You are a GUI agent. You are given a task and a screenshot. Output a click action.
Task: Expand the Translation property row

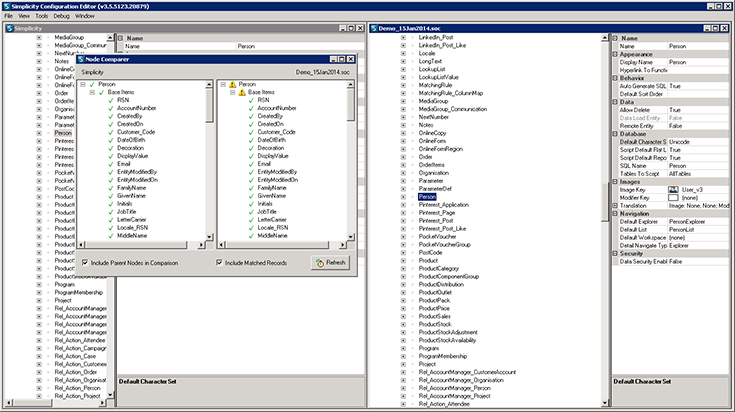(x=615, y=206)
